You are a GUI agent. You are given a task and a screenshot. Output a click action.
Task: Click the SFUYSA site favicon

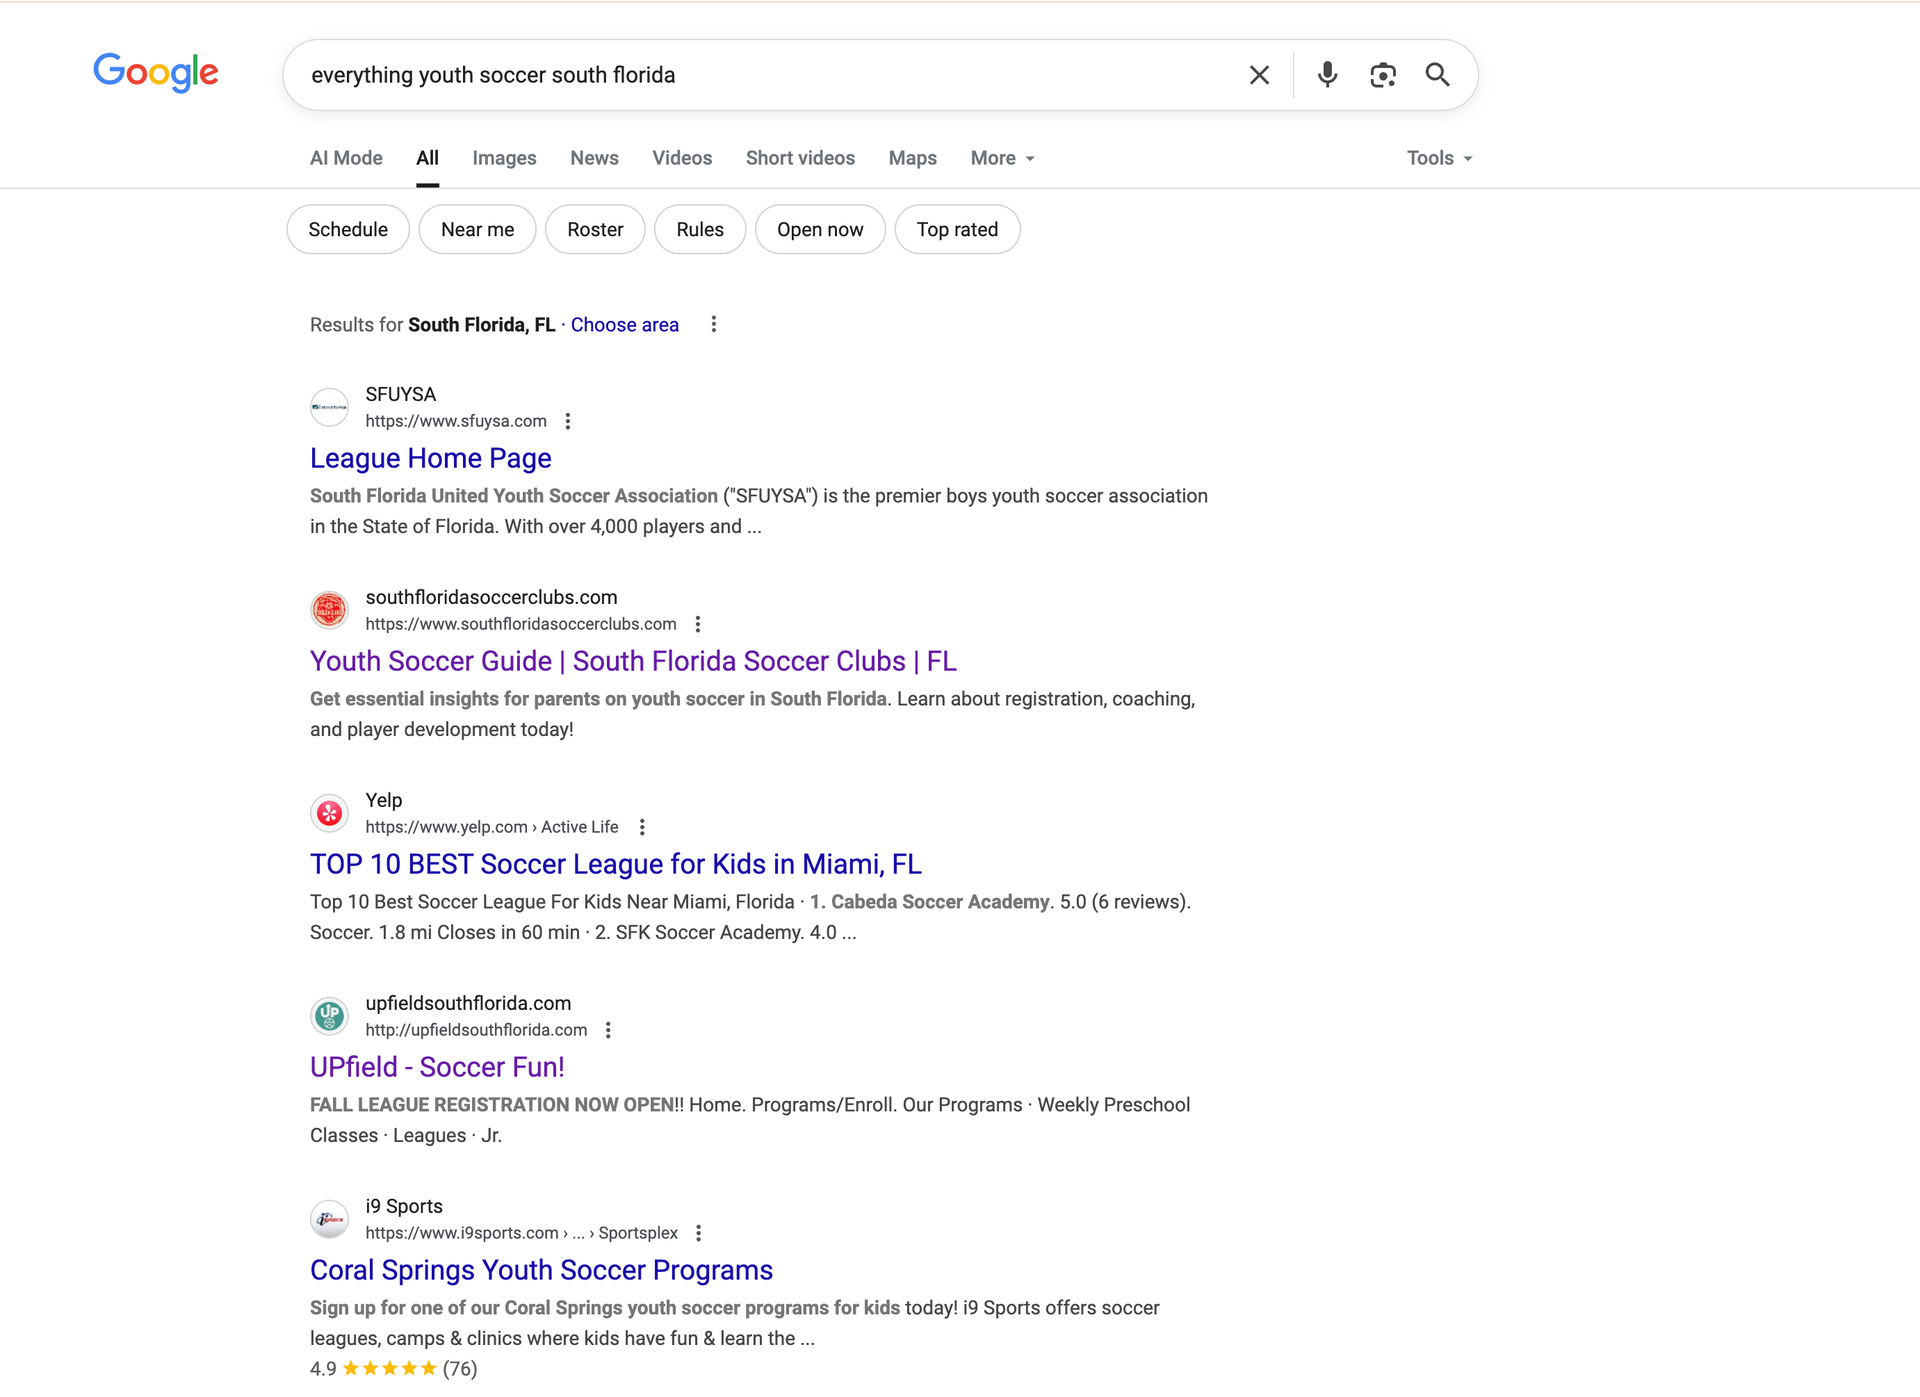[x=329, y=407]
